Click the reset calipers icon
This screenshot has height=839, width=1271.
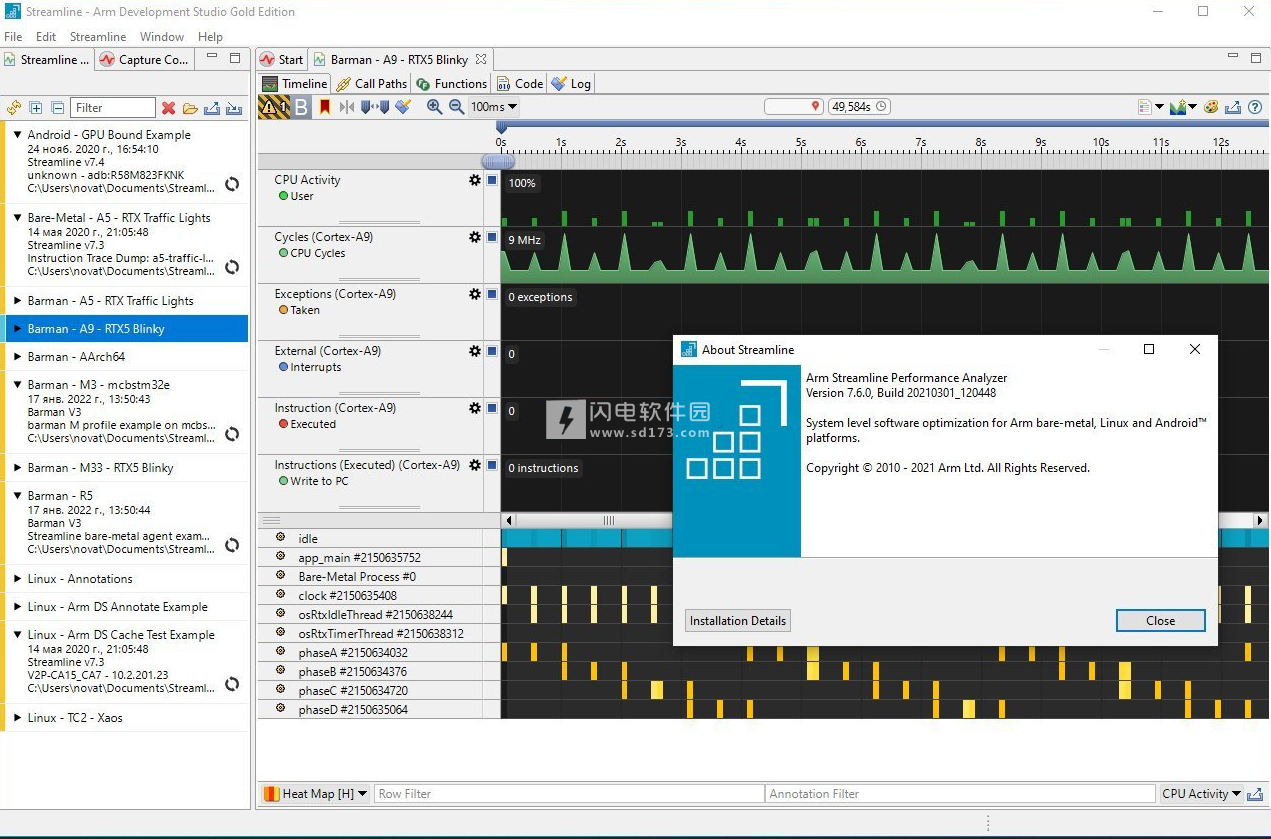[375, 107]
